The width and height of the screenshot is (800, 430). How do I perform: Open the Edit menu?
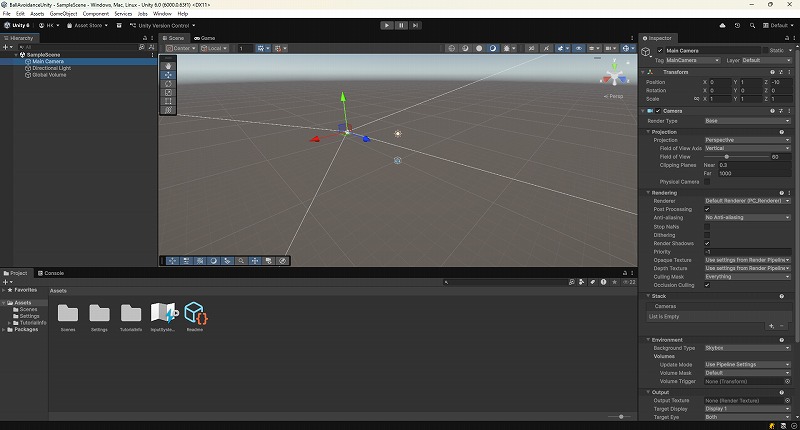click(20, 14)
